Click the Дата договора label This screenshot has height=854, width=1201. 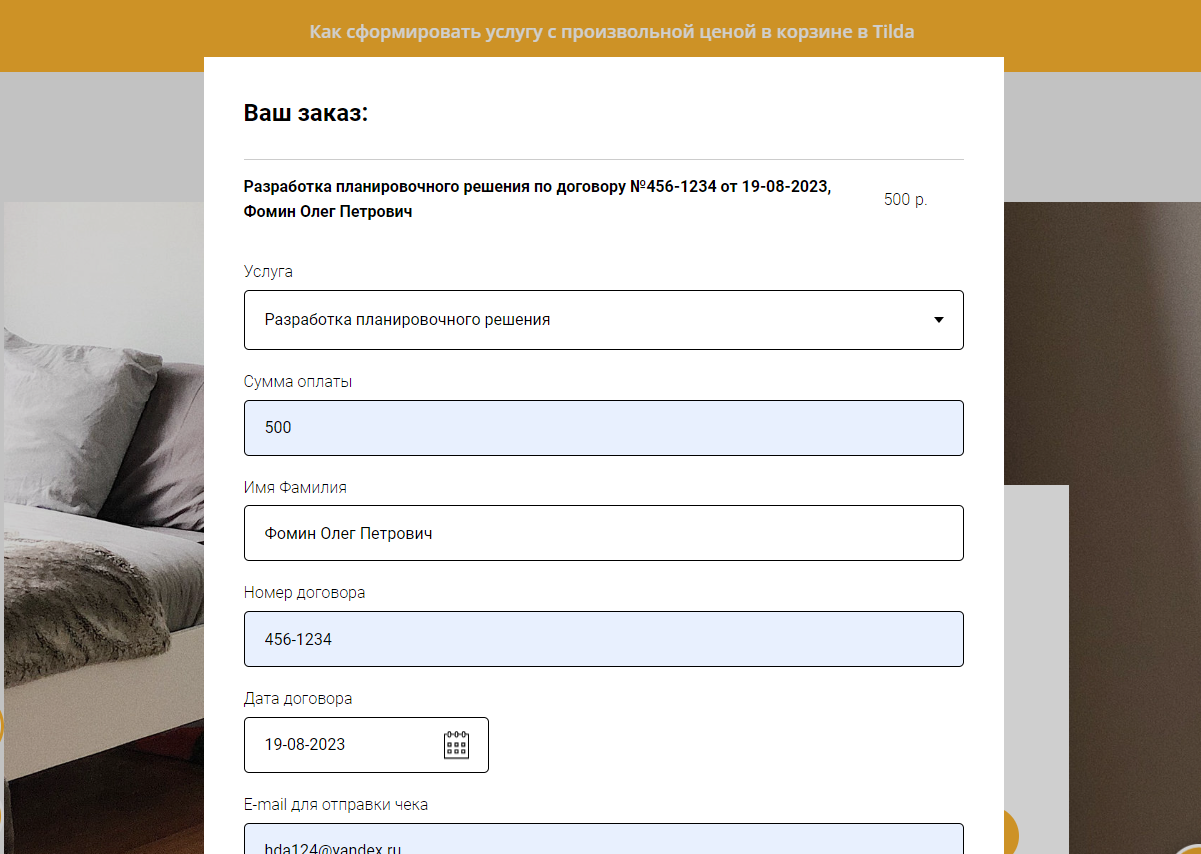(298, 698)
